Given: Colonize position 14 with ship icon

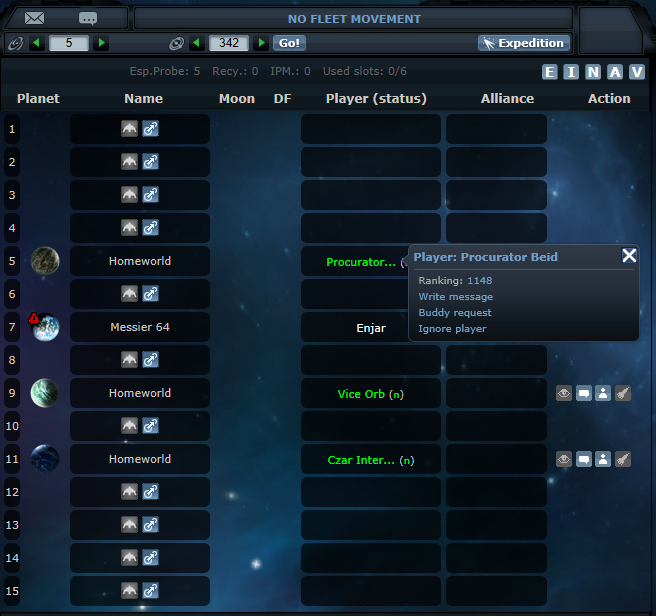Looking at the screenshot, I should (129, 558).
